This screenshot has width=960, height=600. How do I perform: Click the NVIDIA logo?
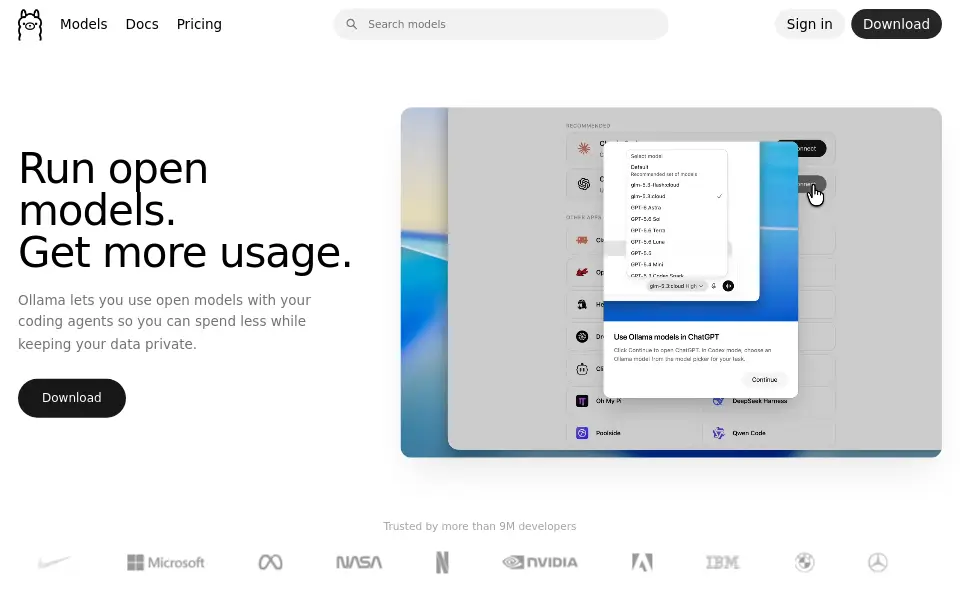pyautogui.click(x=540, y=562)
